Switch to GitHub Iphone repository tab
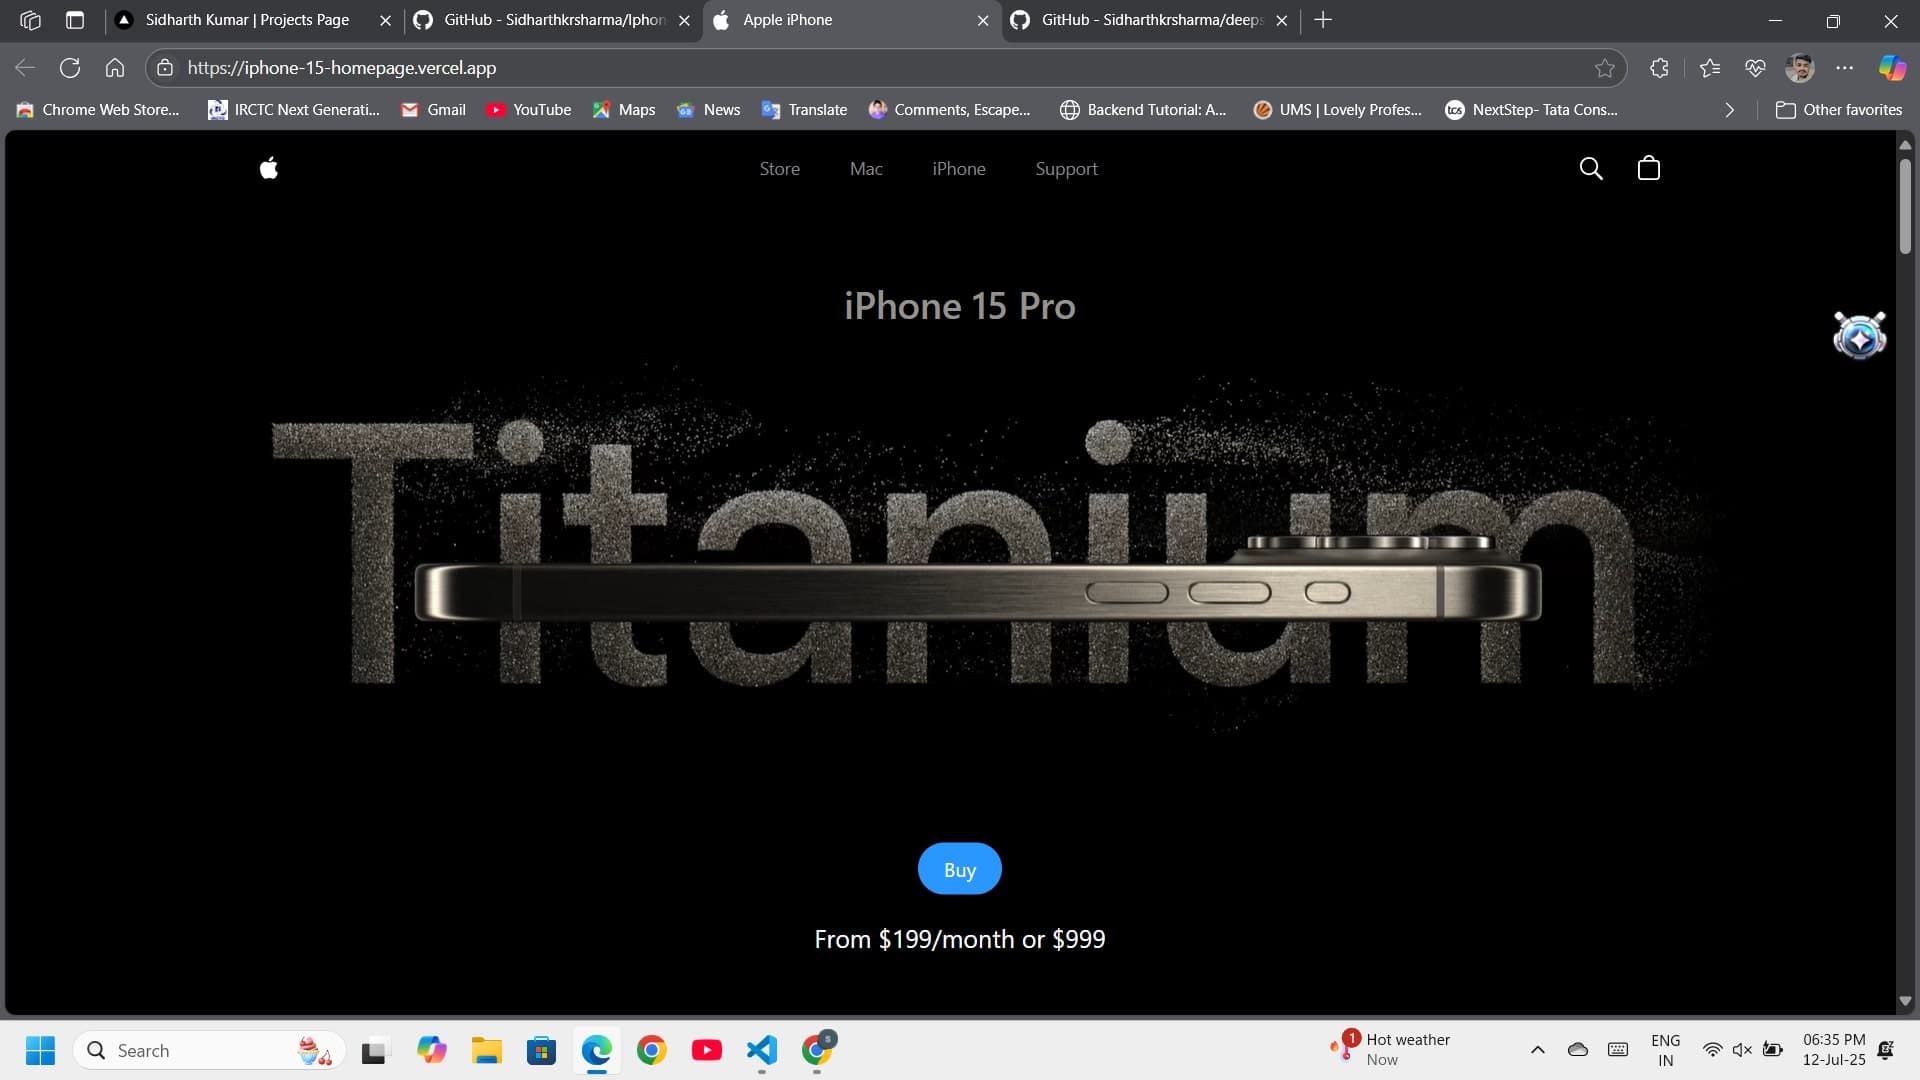This screenshot has height=1080, width=1920. pos(554,20)
